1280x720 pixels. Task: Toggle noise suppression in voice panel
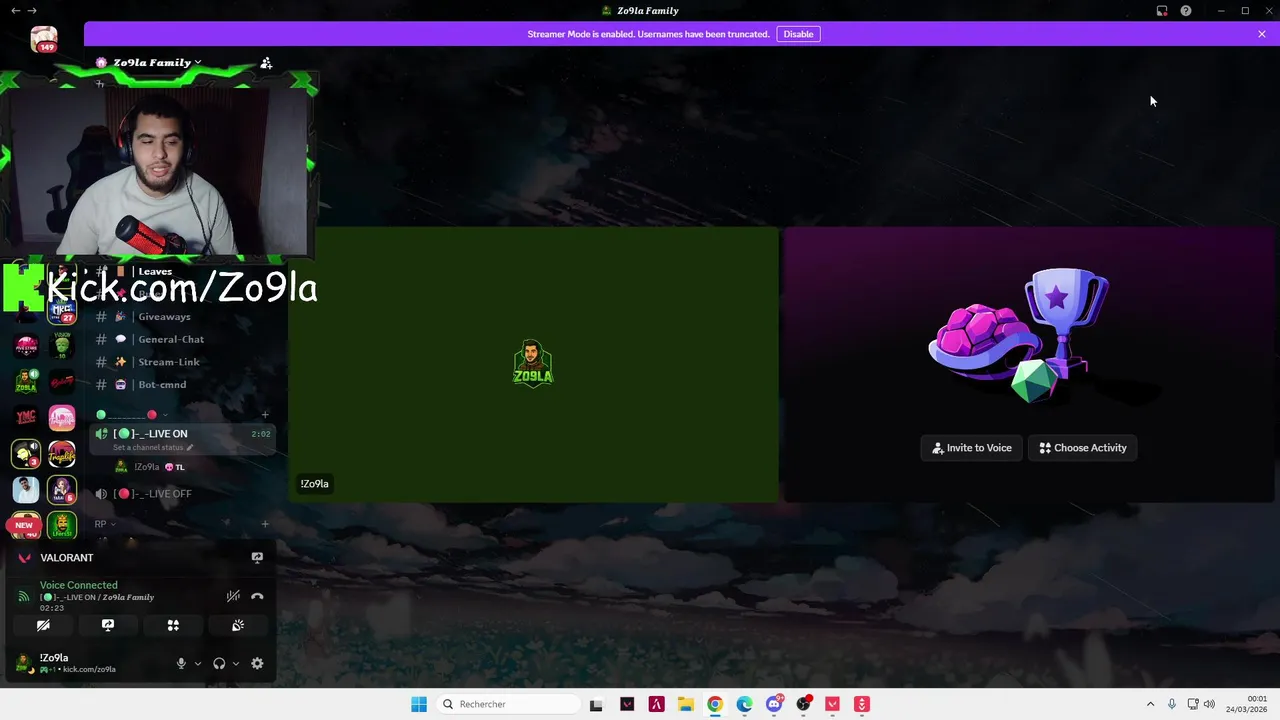click(x=233, y=596)
